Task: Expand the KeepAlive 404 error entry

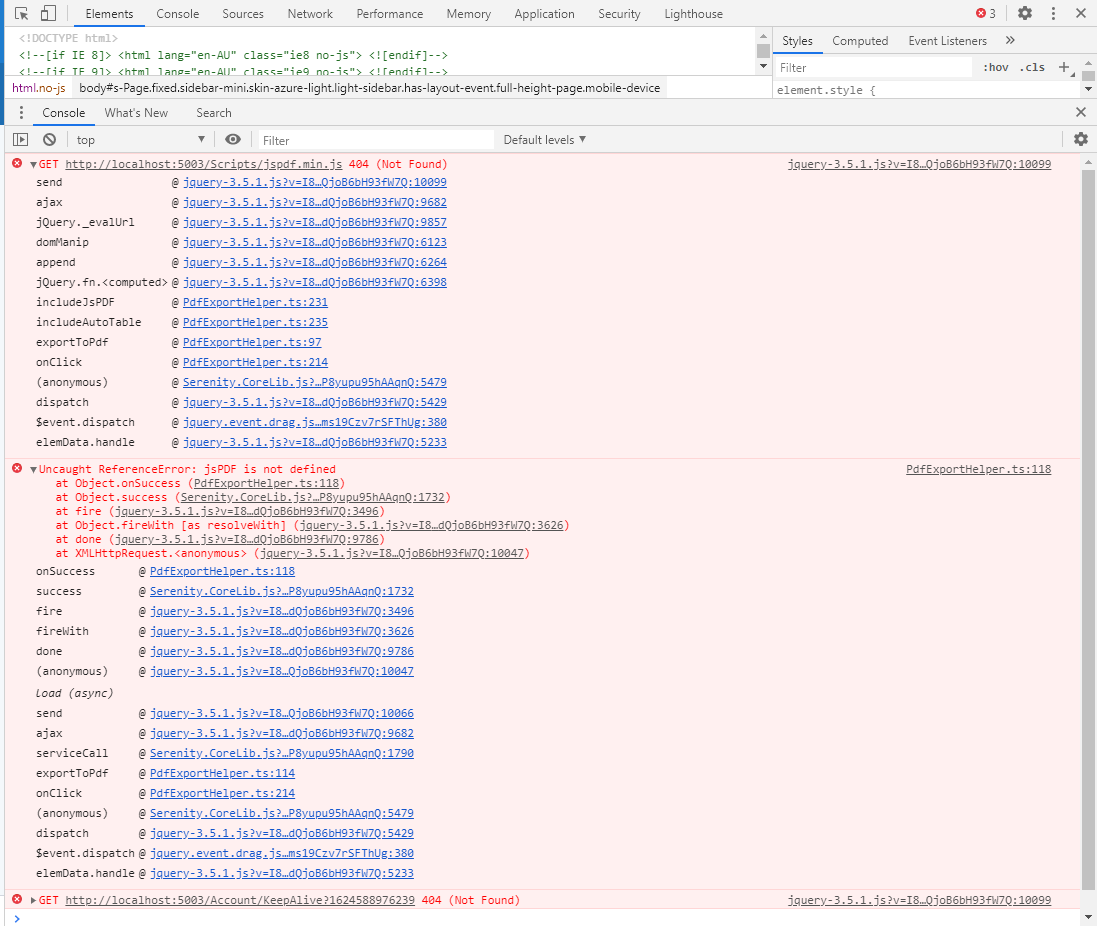Action: pyautogui.click(x=33, y=900)
